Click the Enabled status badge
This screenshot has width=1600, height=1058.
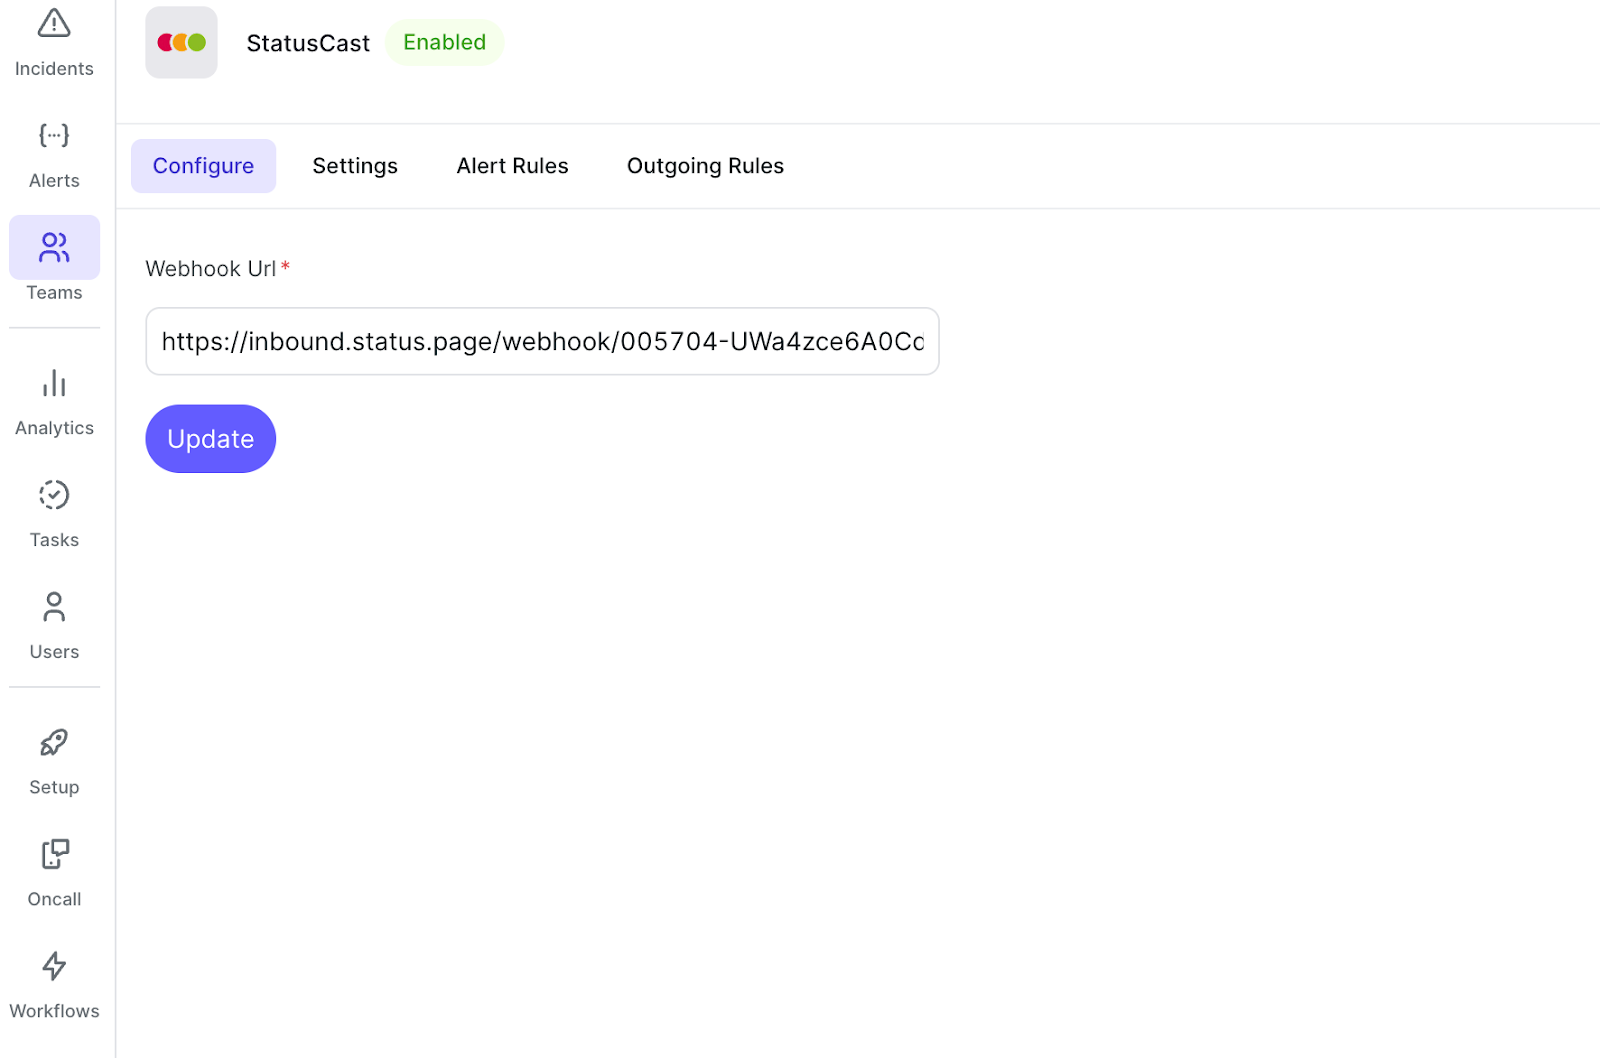(x=444, y=42)
